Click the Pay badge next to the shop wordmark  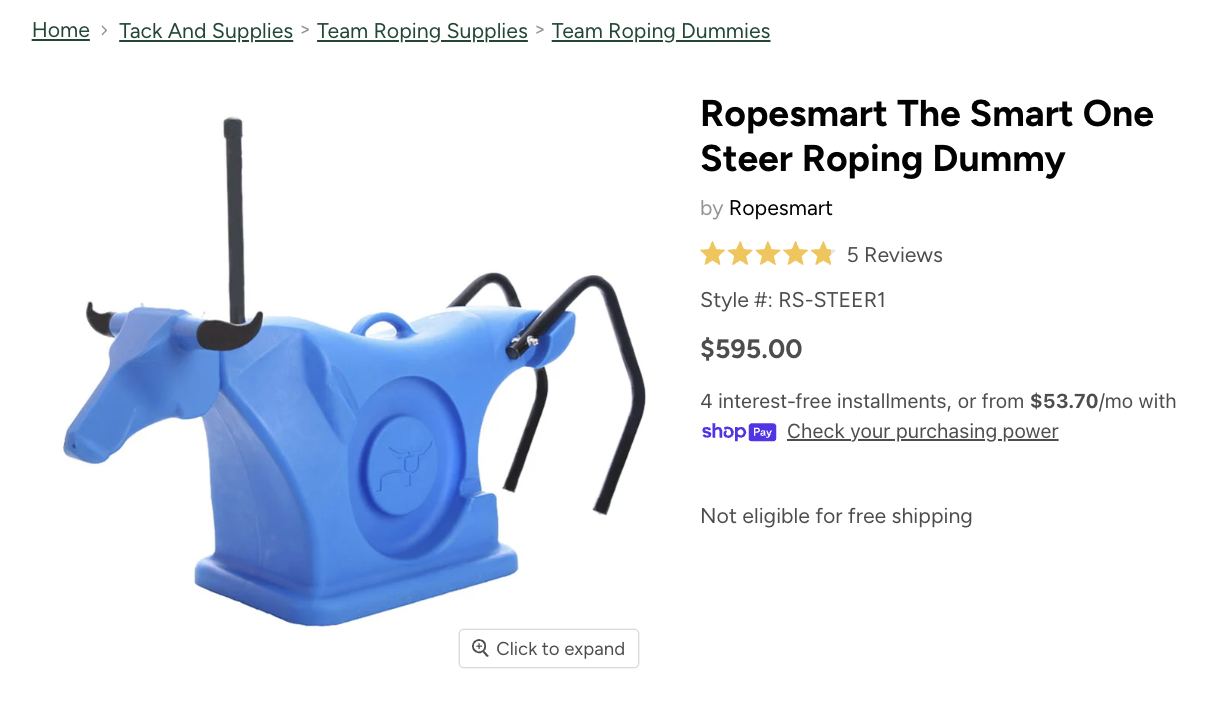click(762, 431)
